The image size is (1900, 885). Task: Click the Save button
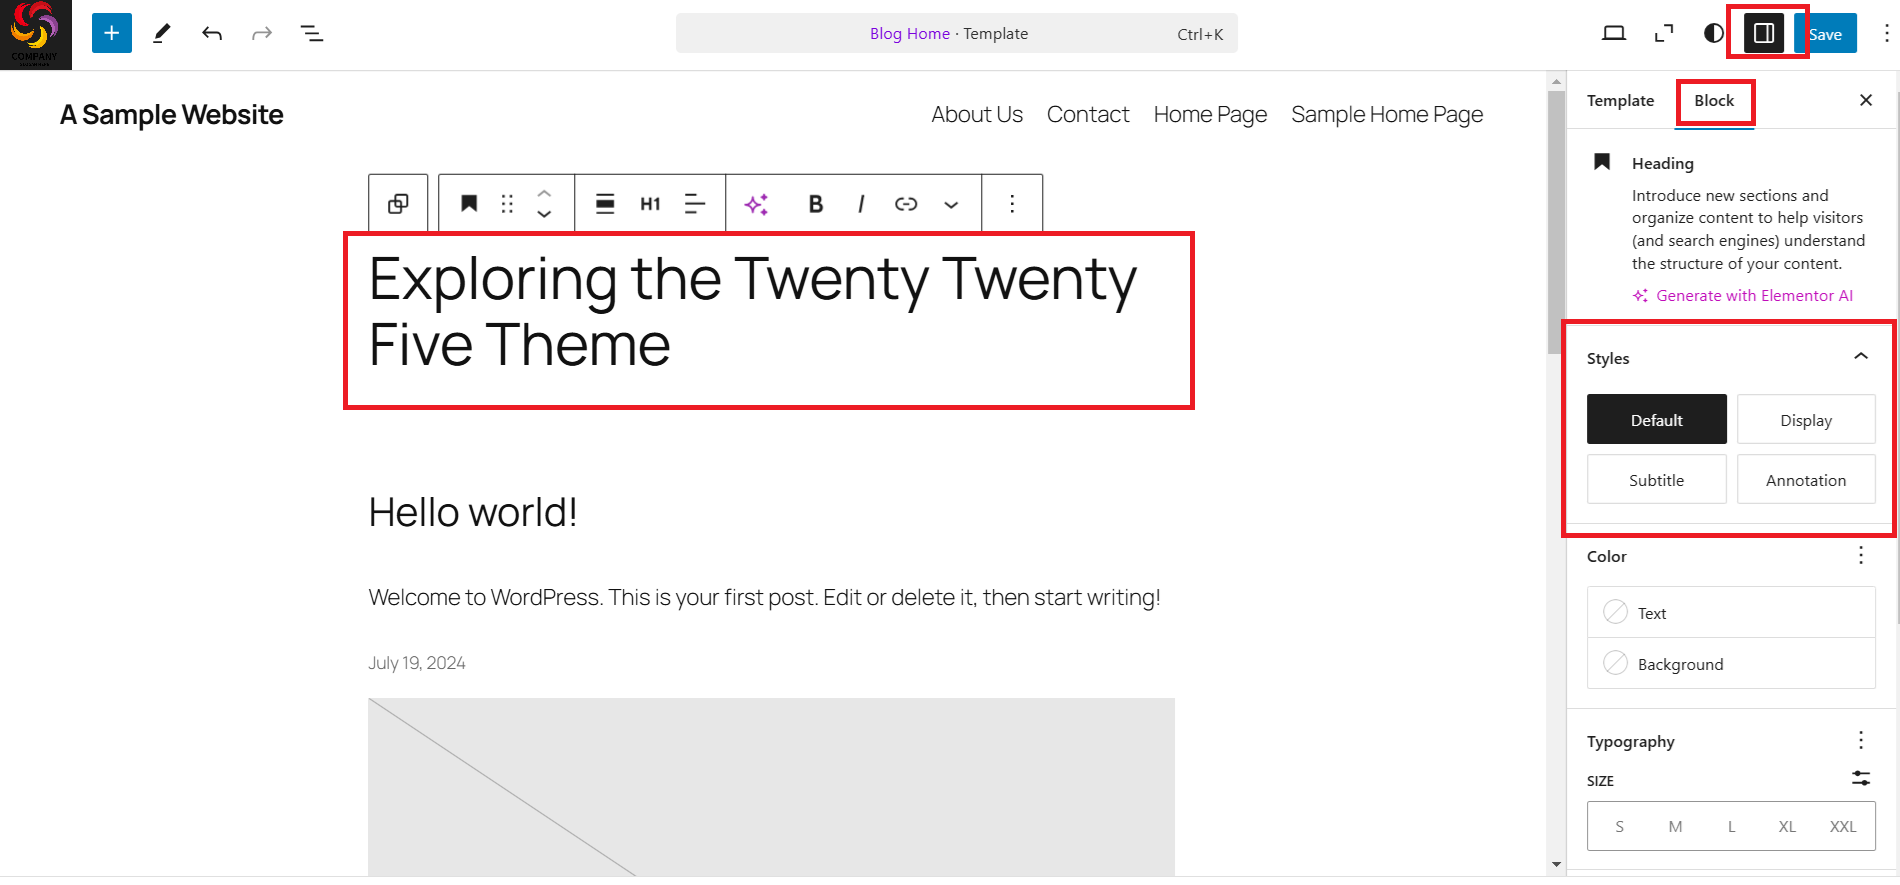[1826, 34]
